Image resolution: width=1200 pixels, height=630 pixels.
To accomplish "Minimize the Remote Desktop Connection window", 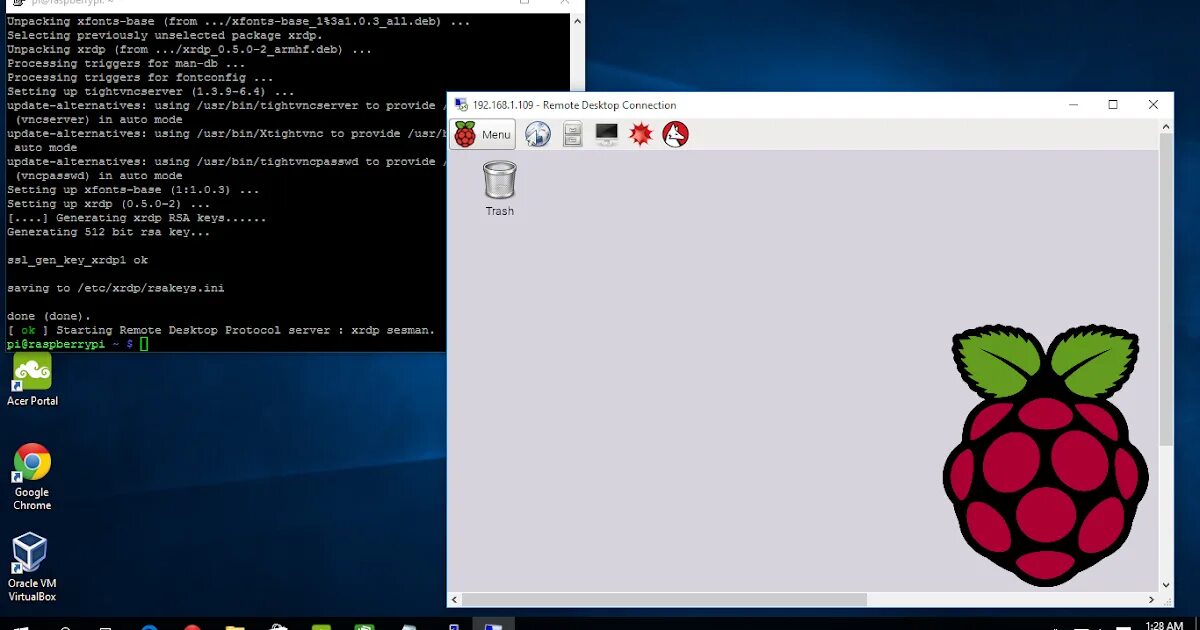I will click(1073, 105).
